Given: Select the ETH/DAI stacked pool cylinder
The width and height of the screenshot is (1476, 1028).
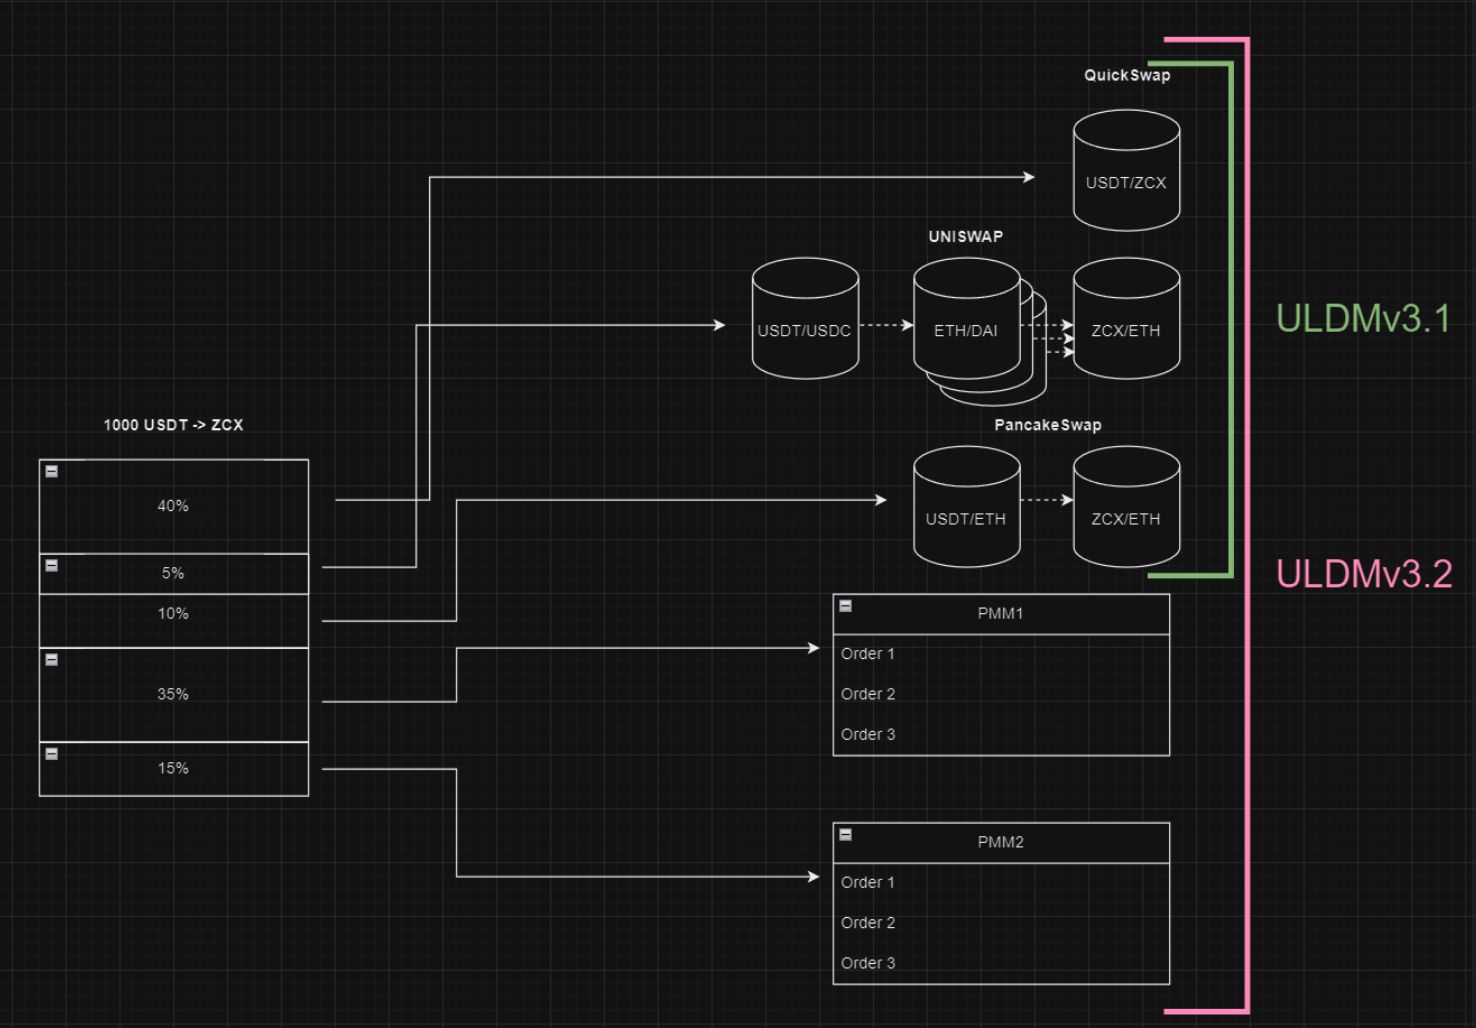Looking at the screenshot, I should pyautogui.click(x=965, y=330).
